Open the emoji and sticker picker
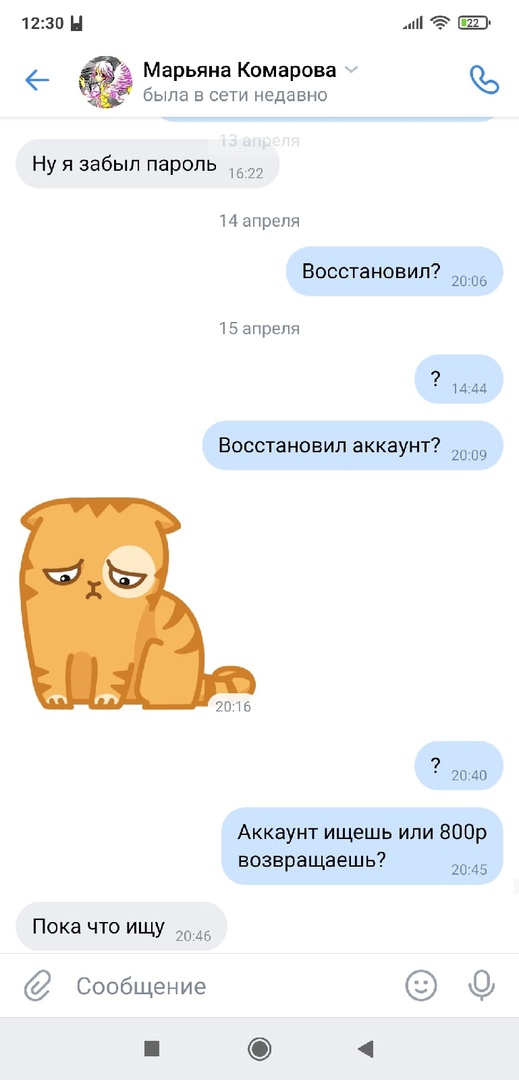 coord(421,986)
